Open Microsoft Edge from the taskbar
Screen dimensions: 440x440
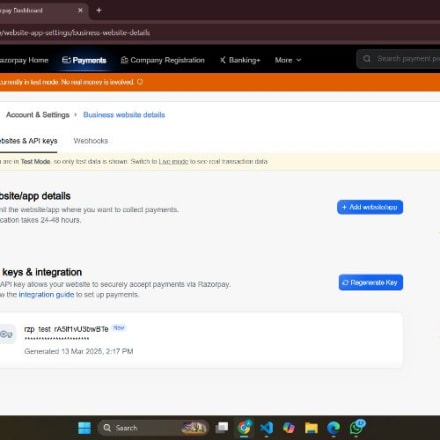(x=334, y=428)
